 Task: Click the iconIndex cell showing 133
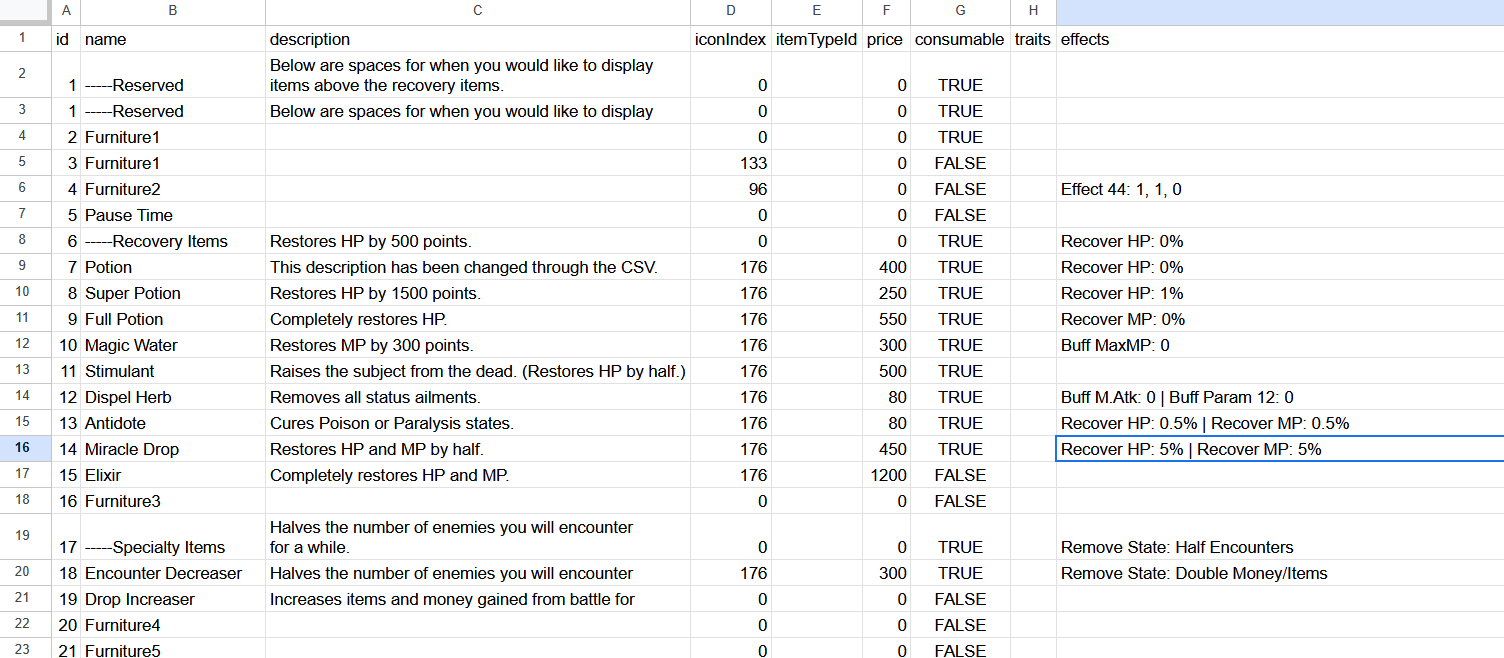coord(731,163)
